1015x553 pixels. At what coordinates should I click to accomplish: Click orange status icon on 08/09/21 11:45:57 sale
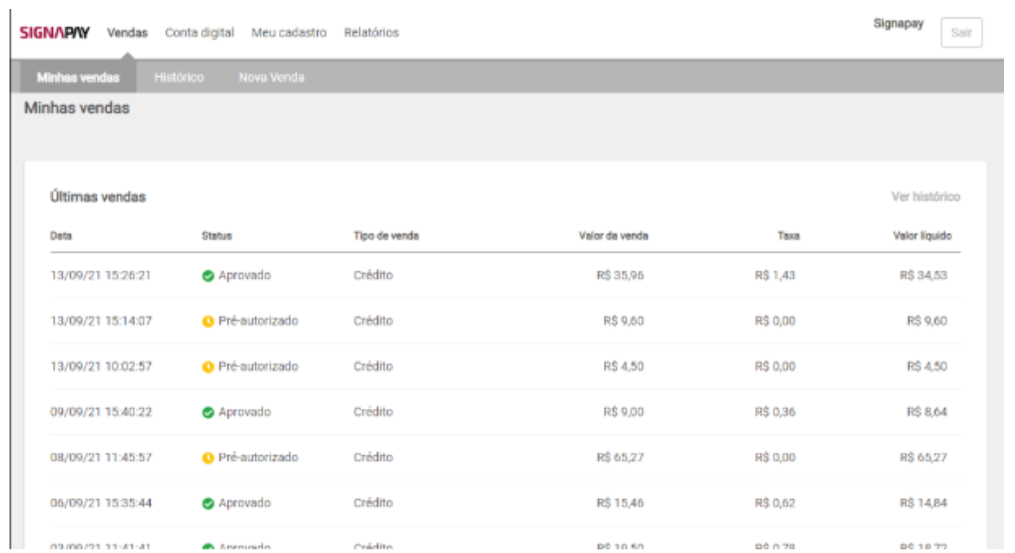coord(207,458)
